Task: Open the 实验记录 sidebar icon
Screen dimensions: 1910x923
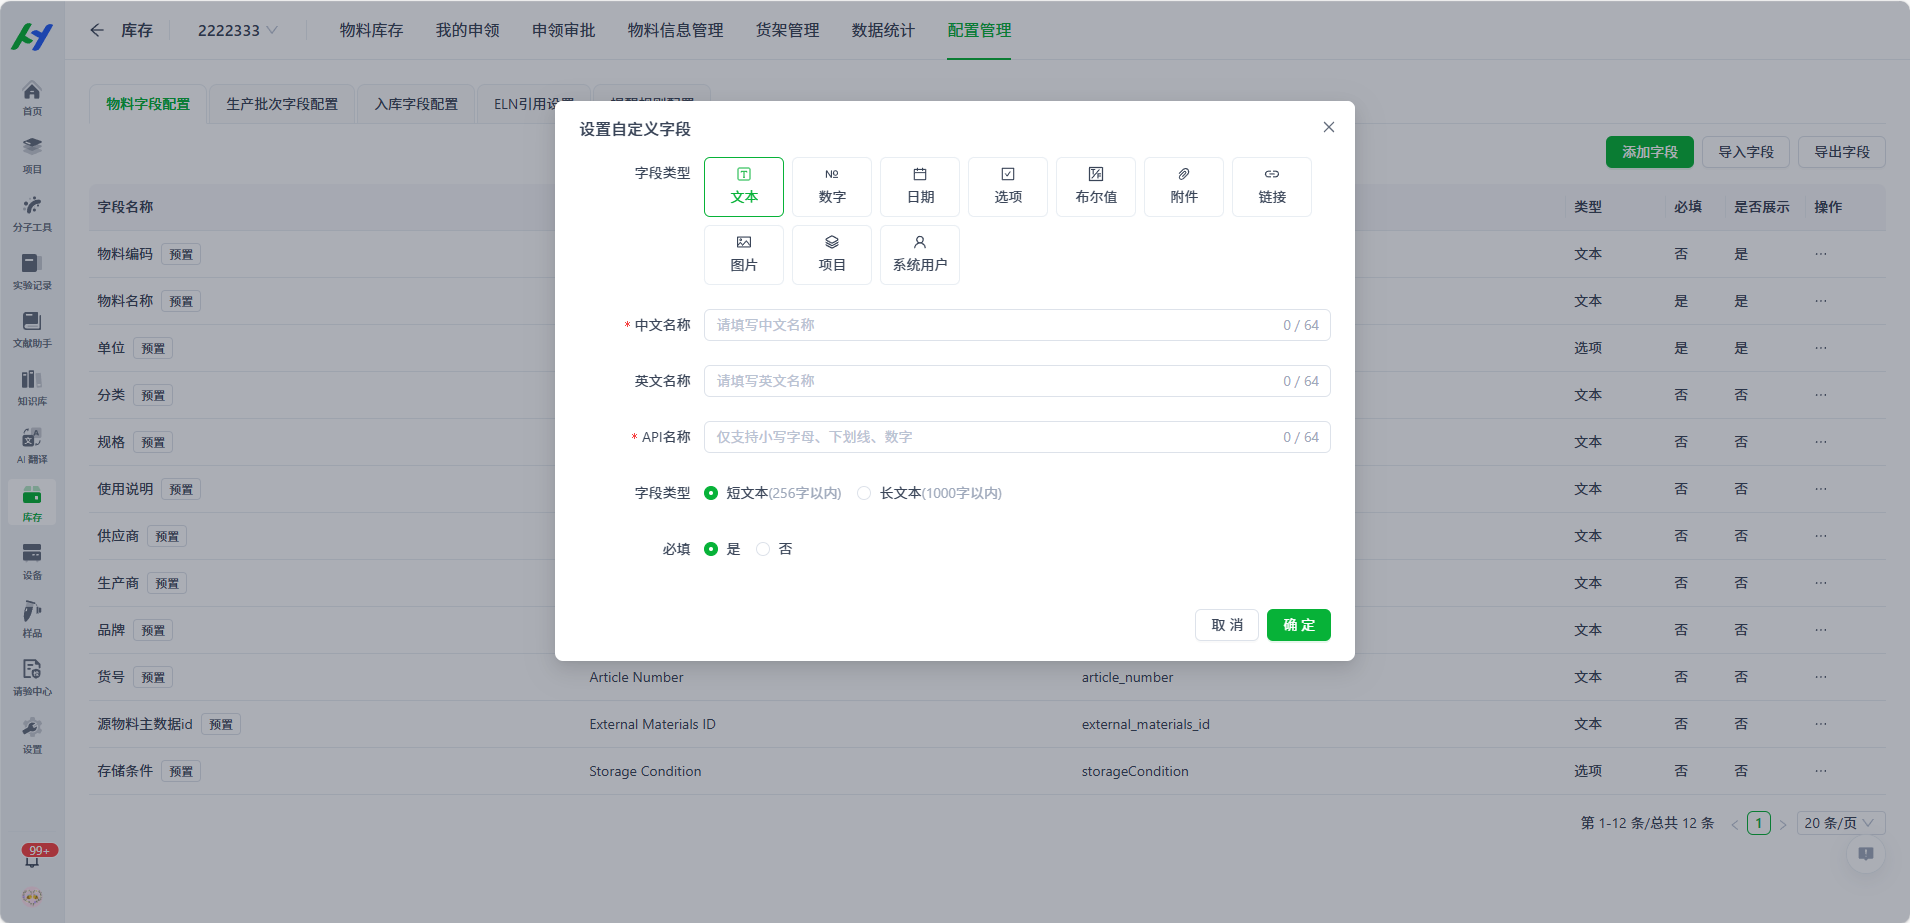Action: click(31, 271)
